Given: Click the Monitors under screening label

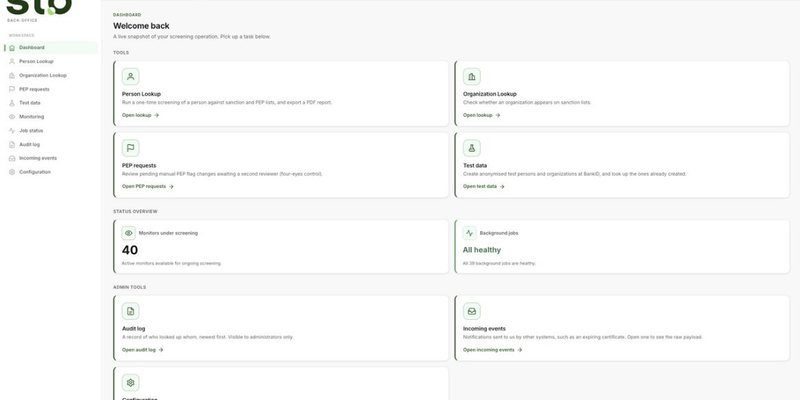Looking at the screenshot, I should tap(168, 233).
